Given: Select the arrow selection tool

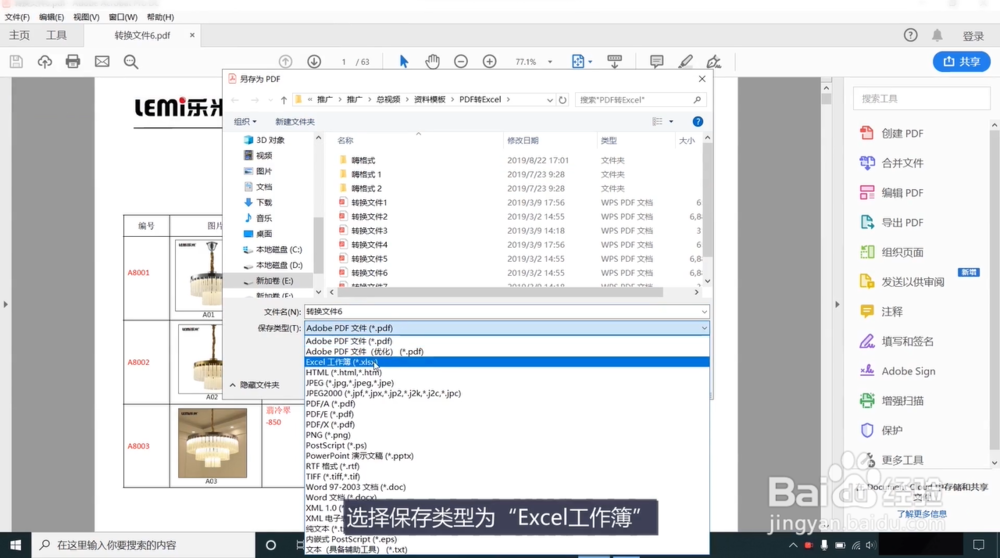Looking at the screenshot, I should [403, 61].
